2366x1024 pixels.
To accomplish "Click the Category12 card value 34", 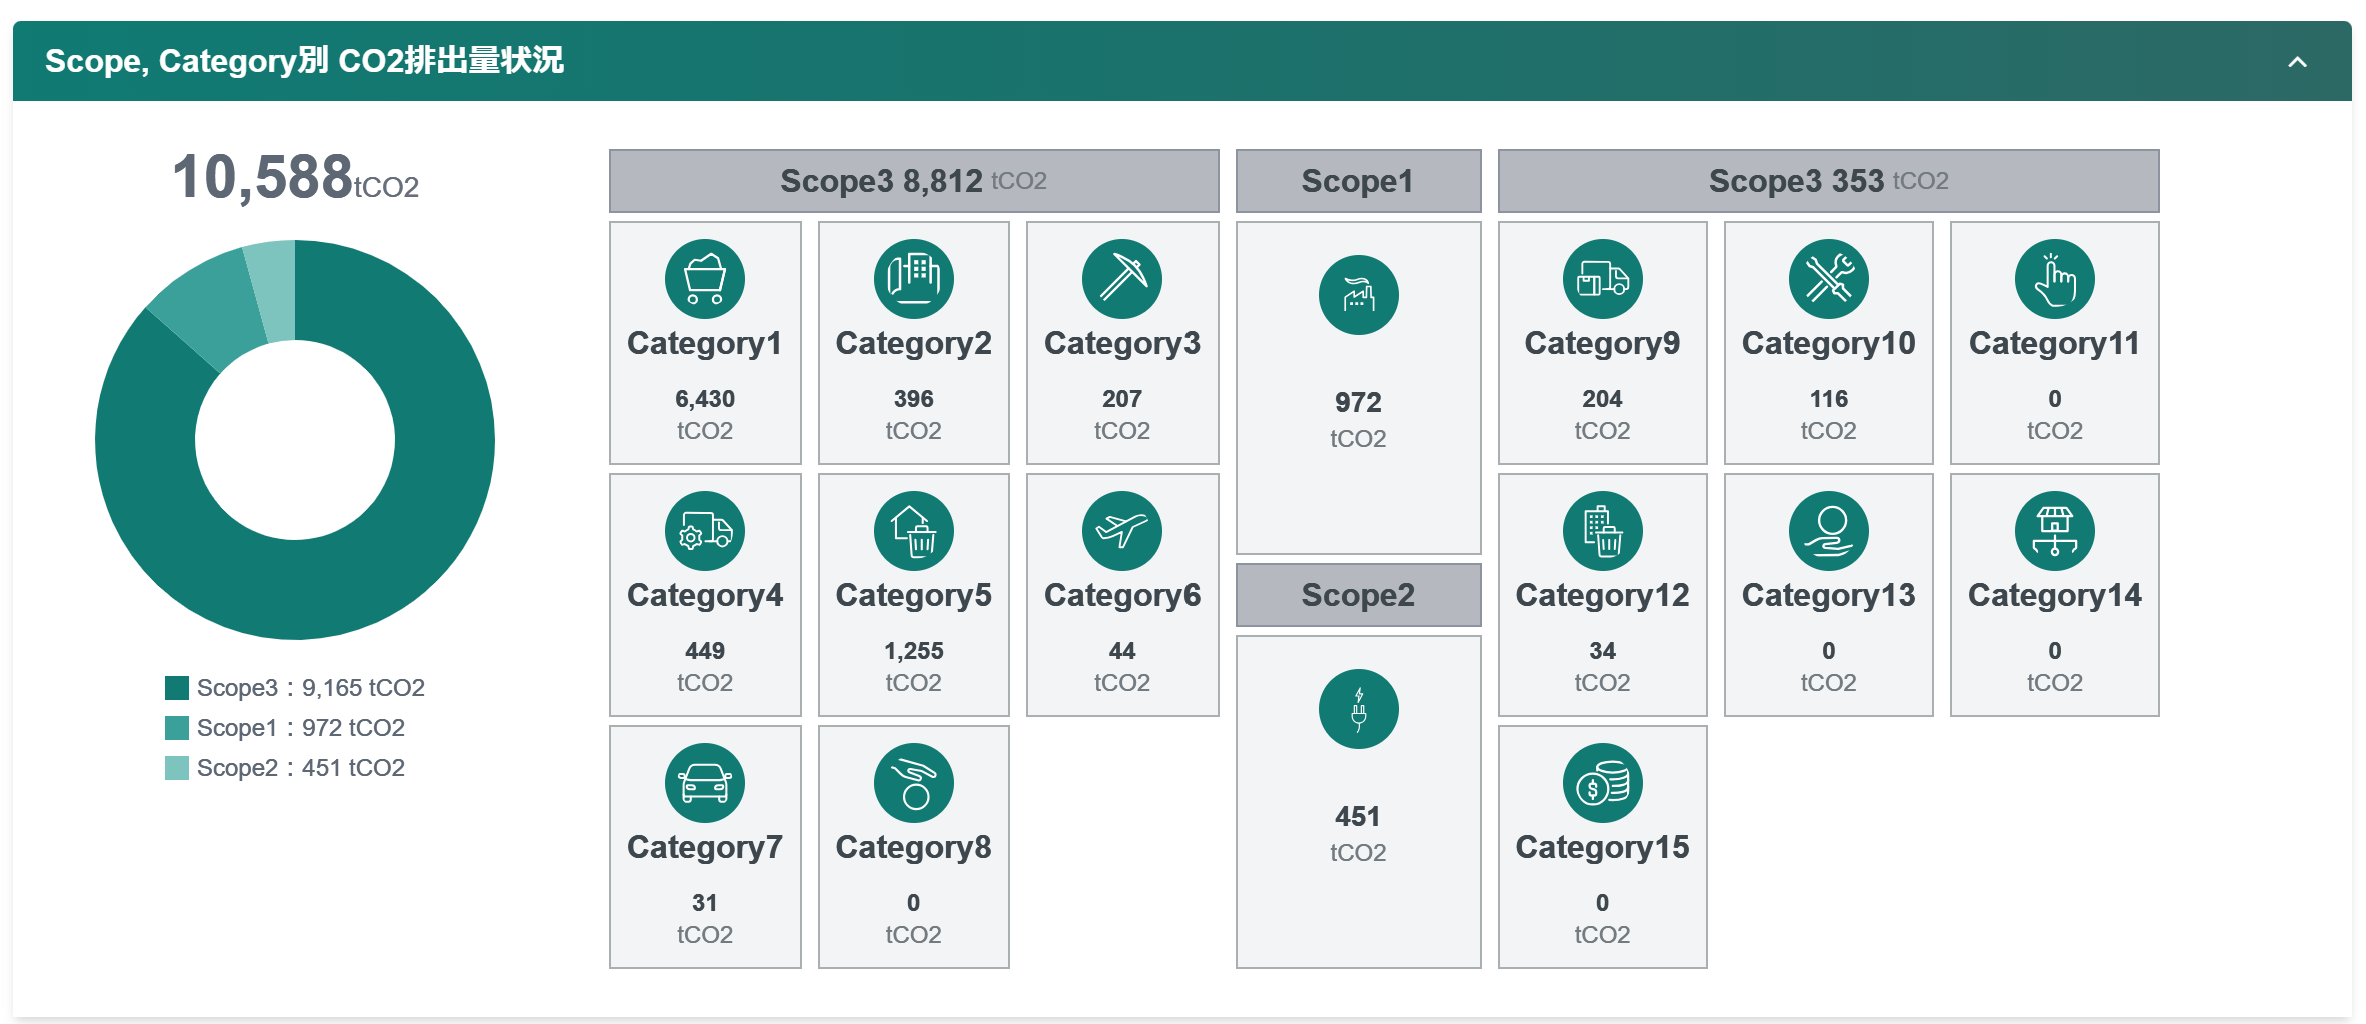I will pos(1602,651).
